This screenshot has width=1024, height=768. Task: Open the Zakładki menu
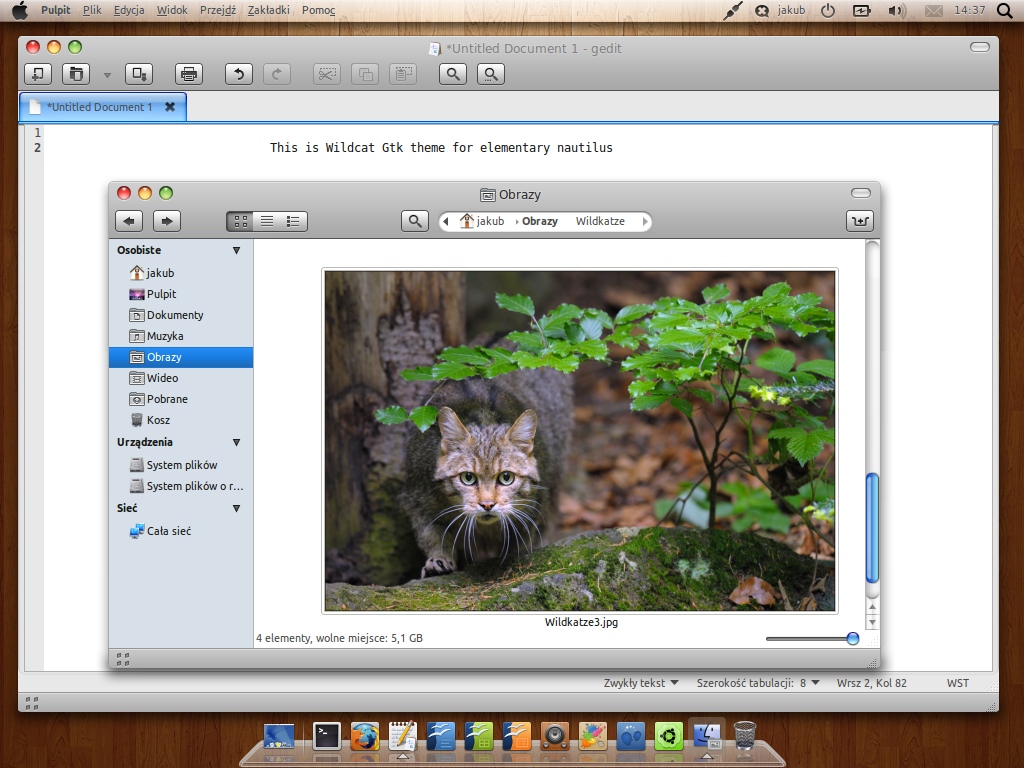click(x=268, y=10)
